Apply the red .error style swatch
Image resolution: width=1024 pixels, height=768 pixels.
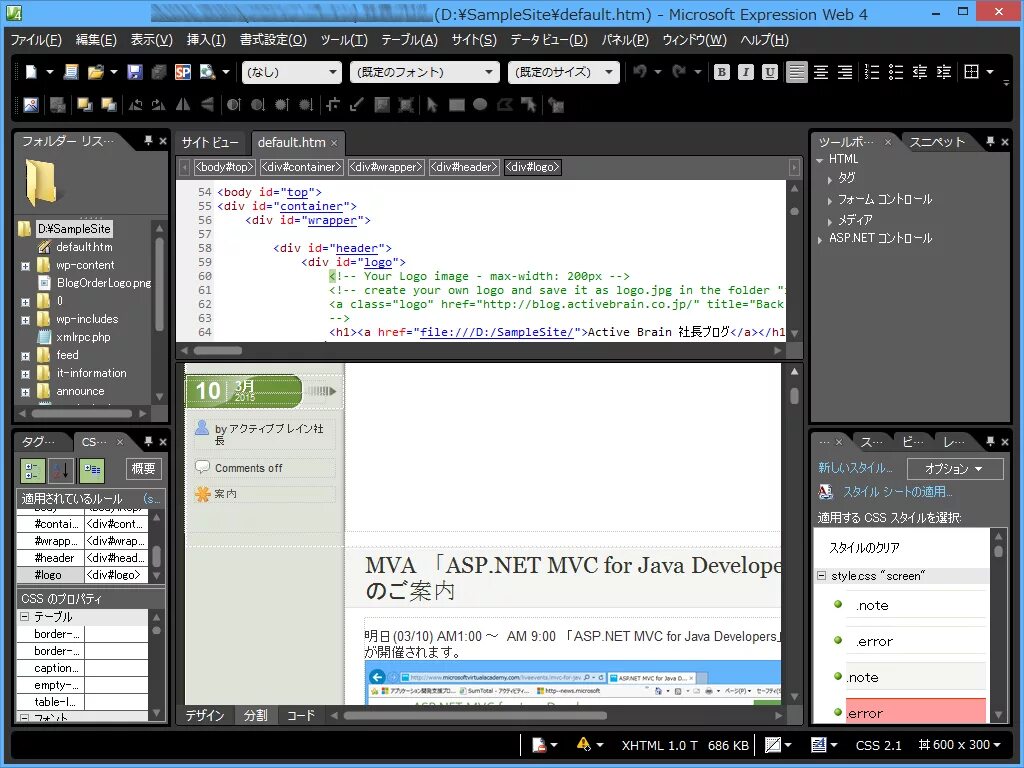click(915, 711)
